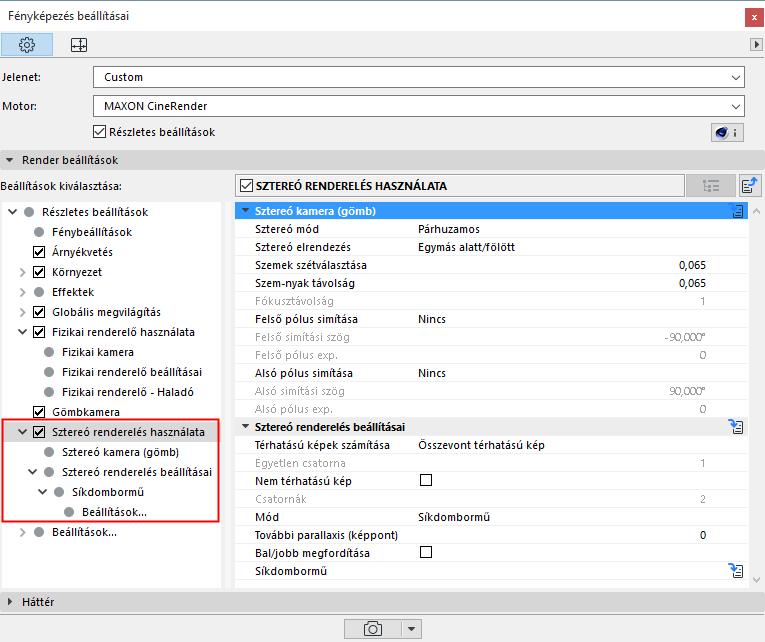
Task: Select Effektek in the tree
Action: pyautogui.click(x=73, y=292)
